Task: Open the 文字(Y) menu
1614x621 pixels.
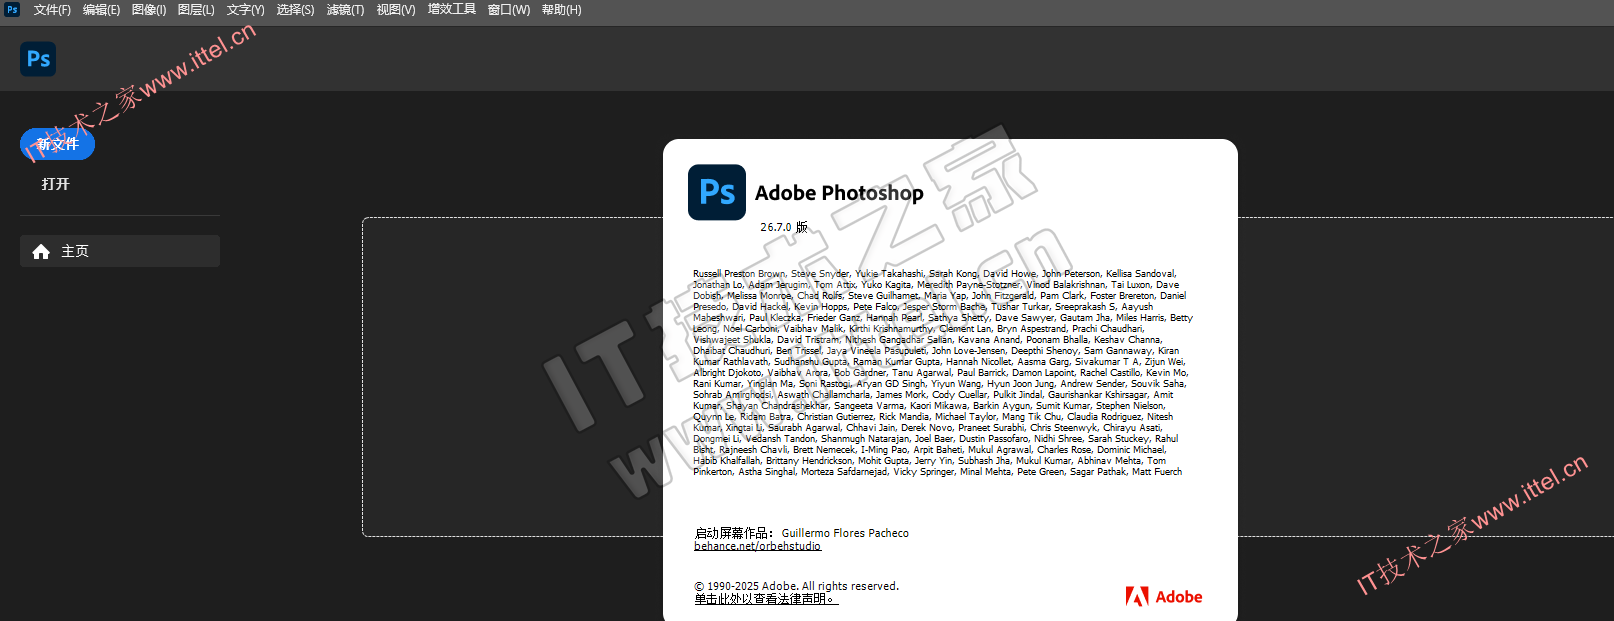Action: 245,10
